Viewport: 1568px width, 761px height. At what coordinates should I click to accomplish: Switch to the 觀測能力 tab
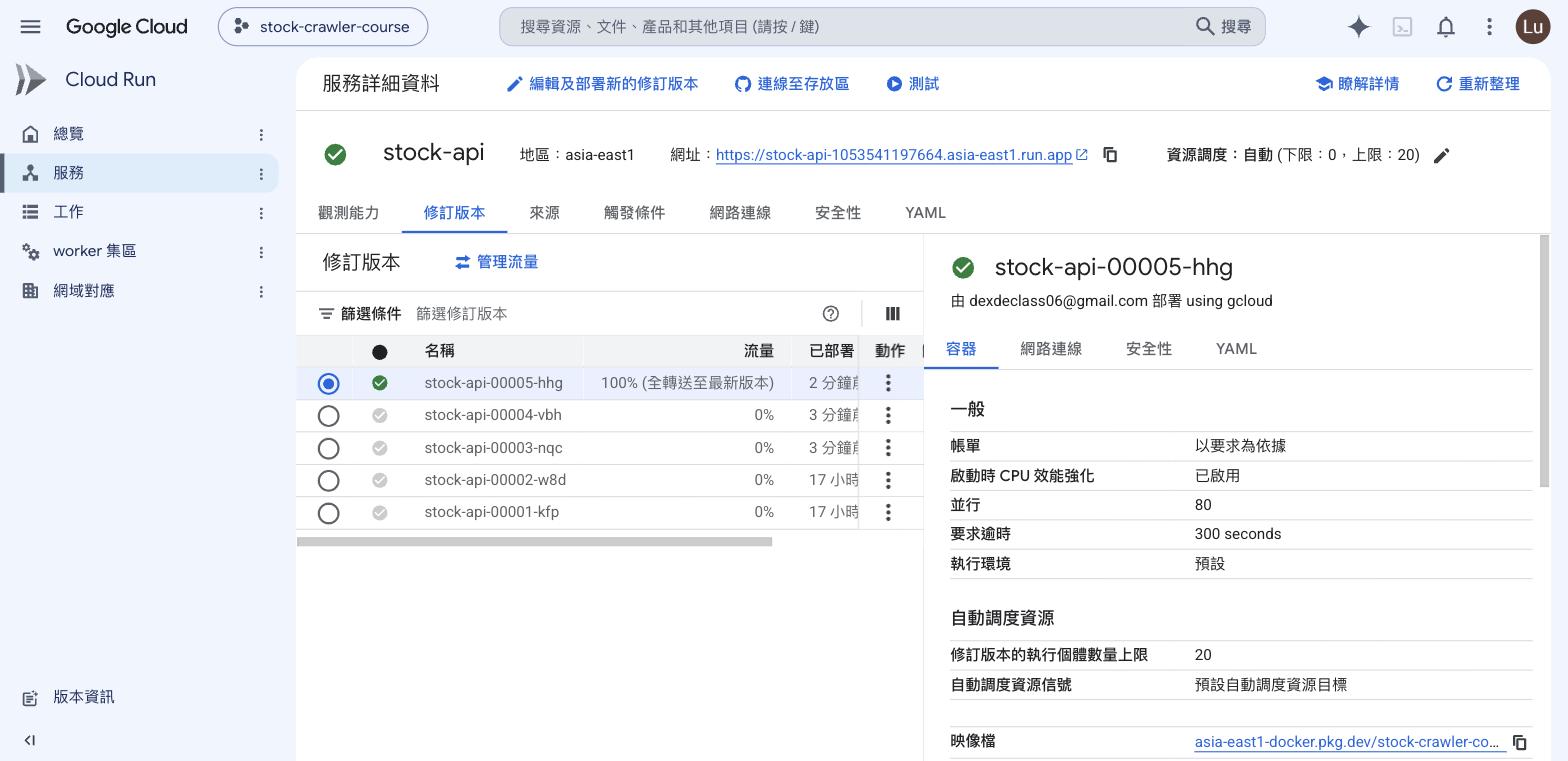tap(348, 212)
